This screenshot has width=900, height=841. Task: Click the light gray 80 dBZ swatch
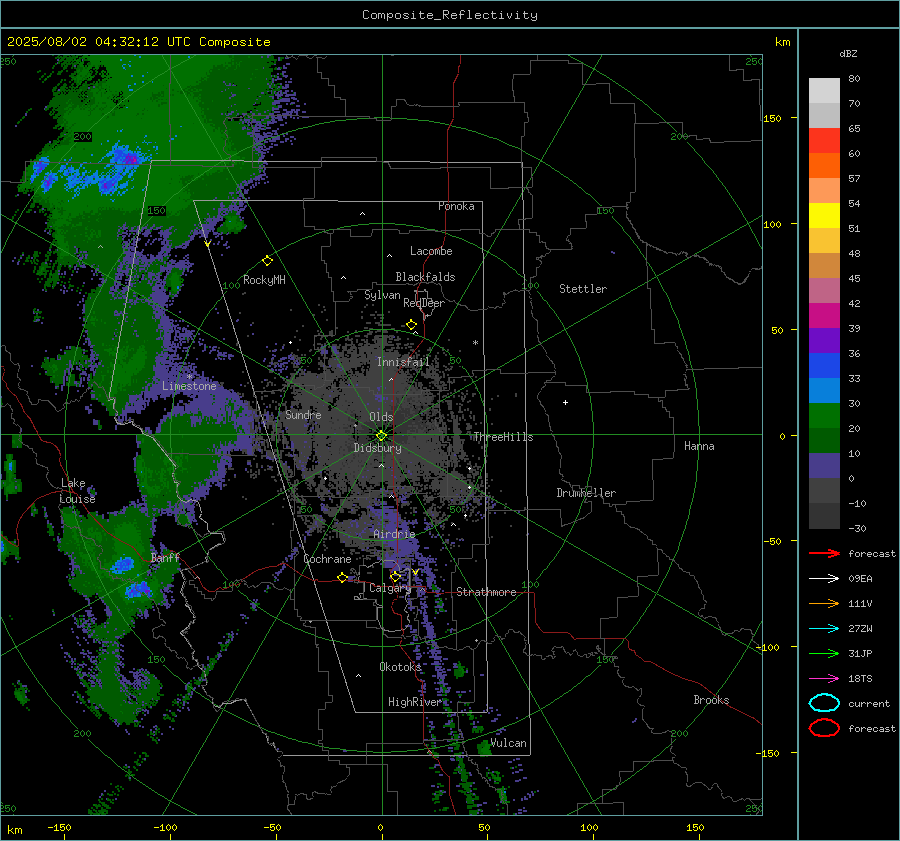(824, 91)
